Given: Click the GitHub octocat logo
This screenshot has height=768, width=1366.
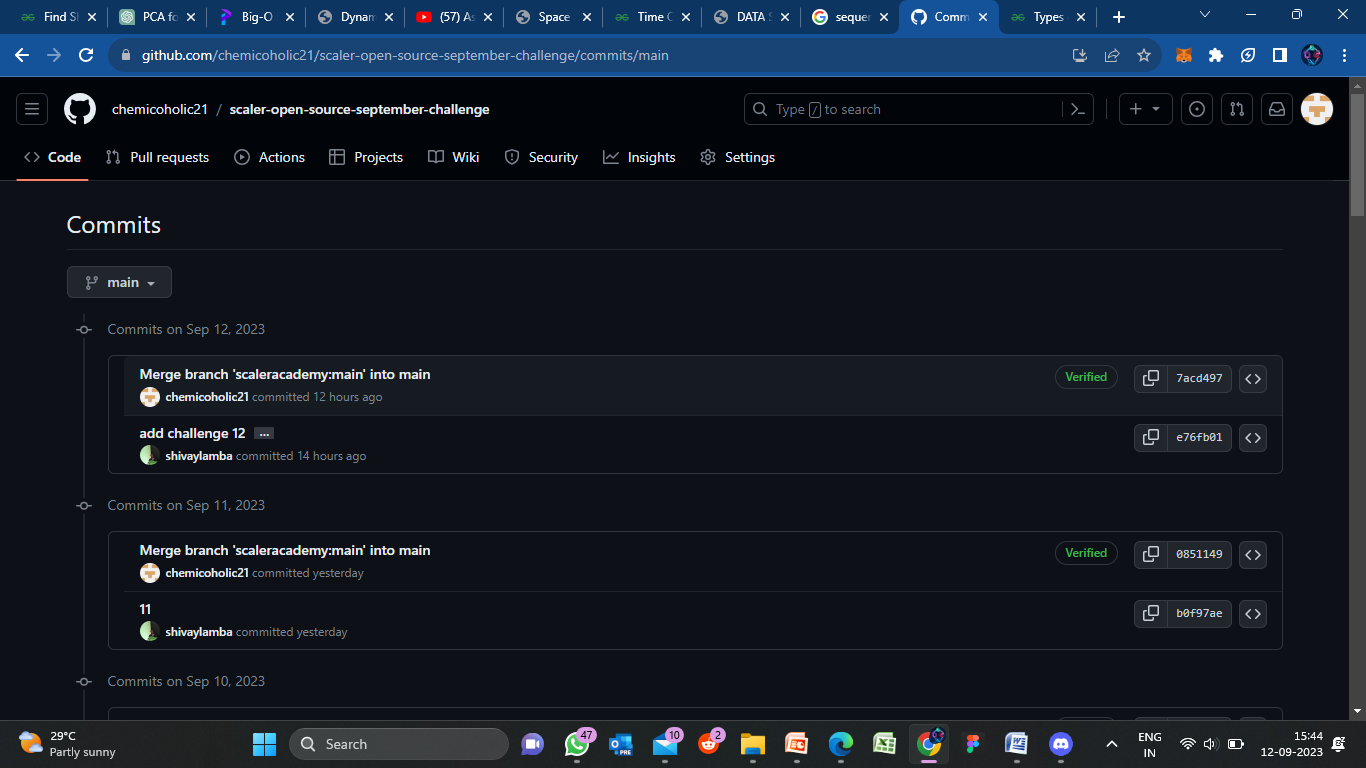Looking at the screenshot, I should point(80,109).
